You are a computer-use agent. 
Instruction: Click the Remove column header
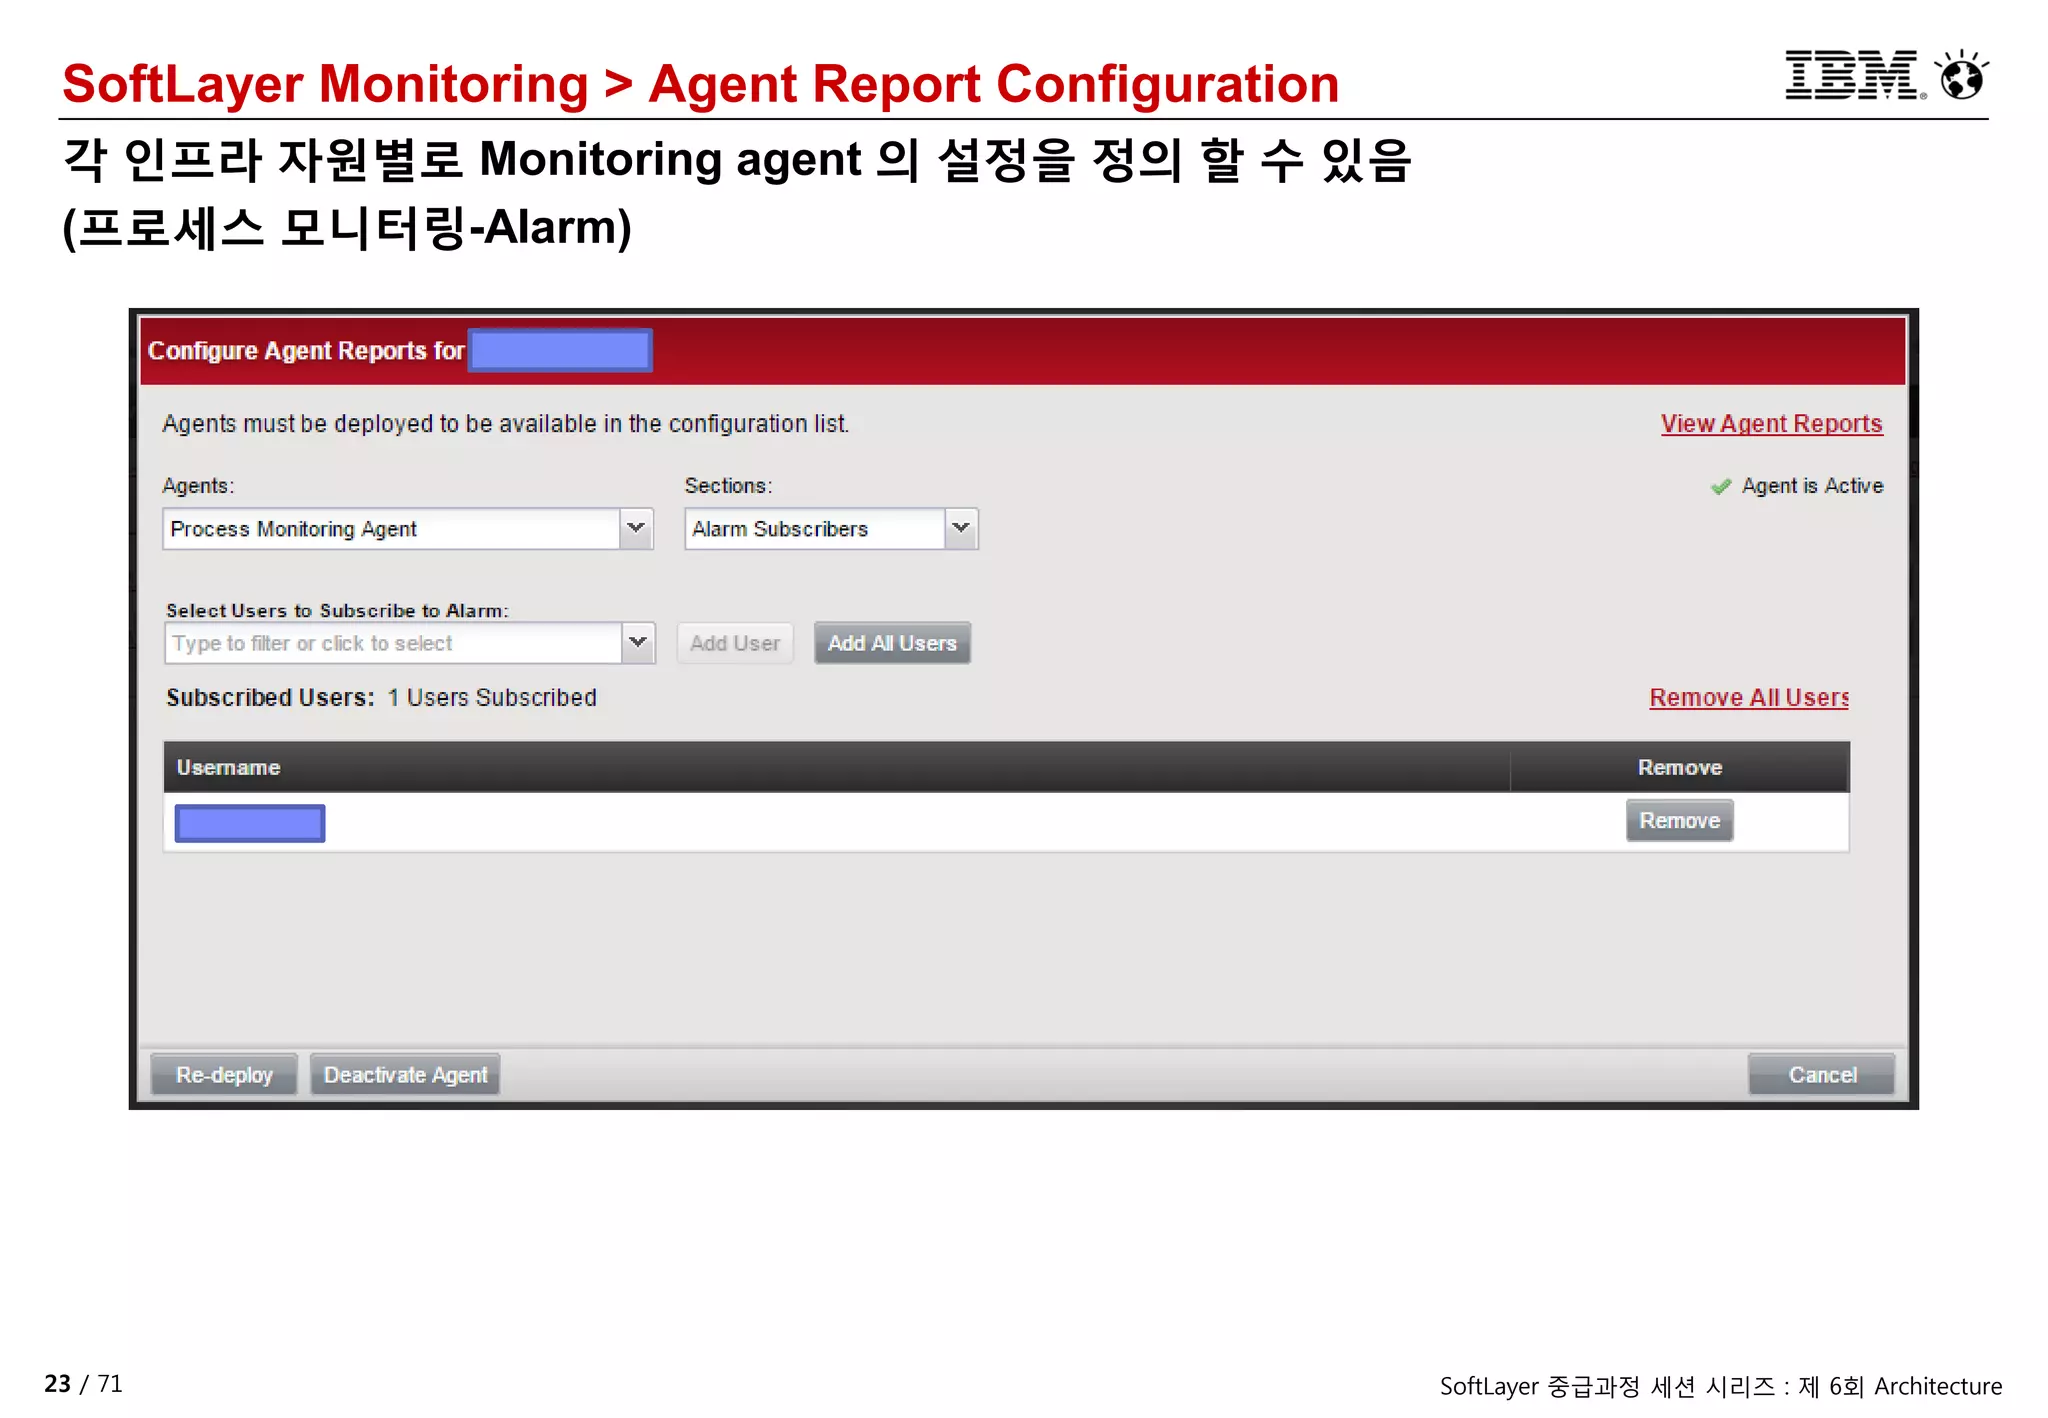coord(1680,767)
